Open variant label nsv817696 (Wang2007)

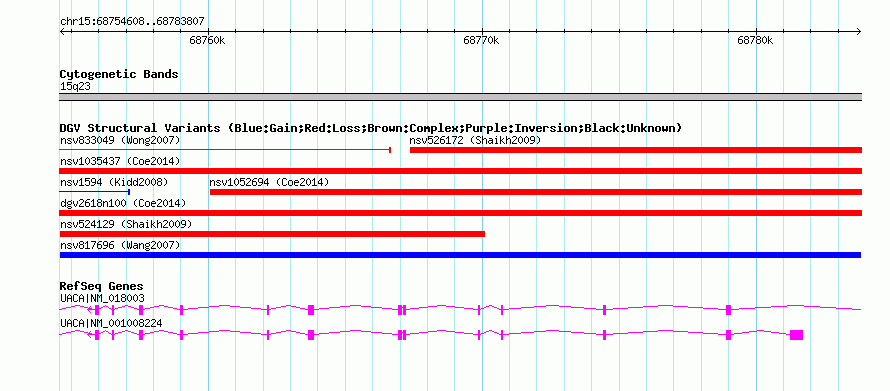tap(120, 245)
